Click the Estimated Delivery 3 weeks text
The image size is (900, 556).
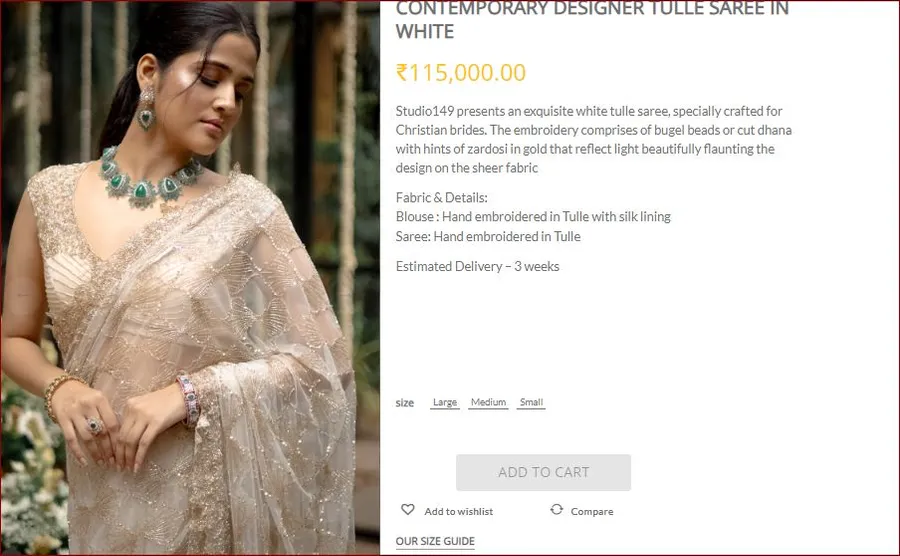click(x=478, y=266)
